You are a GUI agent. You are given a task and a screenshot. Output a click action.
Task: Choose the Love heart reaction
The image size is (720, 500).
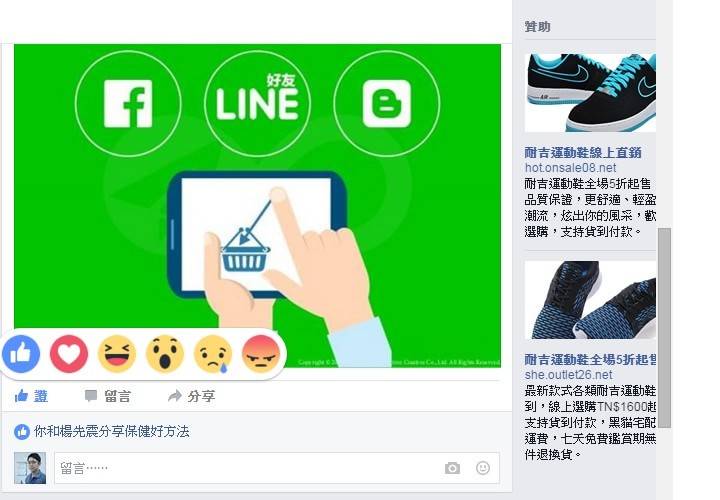[x=69, y=354]
